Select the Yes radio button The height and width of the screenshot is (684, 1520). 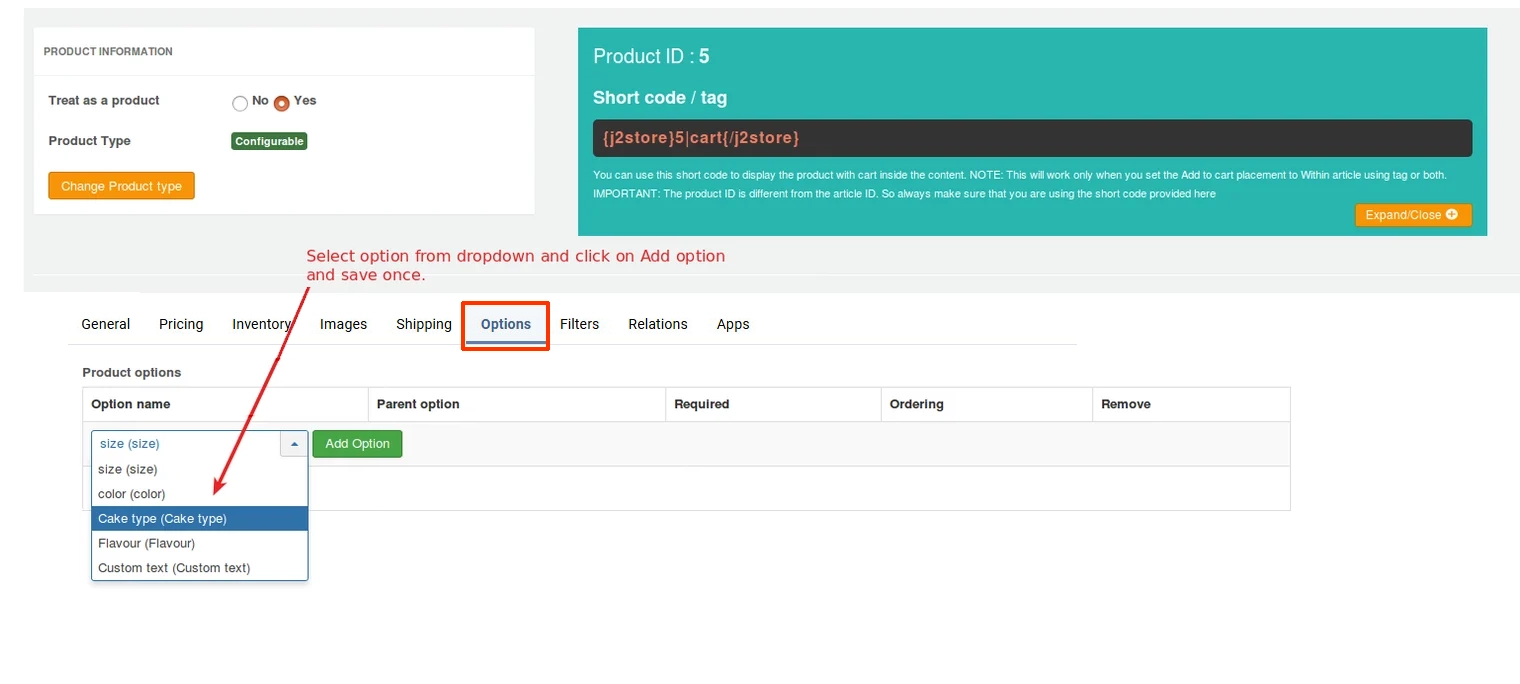pos(282,103)
